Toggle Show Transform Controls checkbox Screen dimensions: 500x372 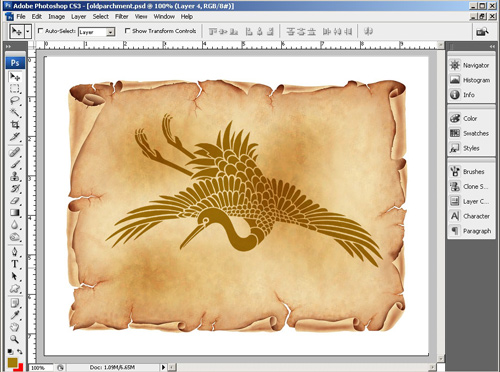[x=127, y=31]
